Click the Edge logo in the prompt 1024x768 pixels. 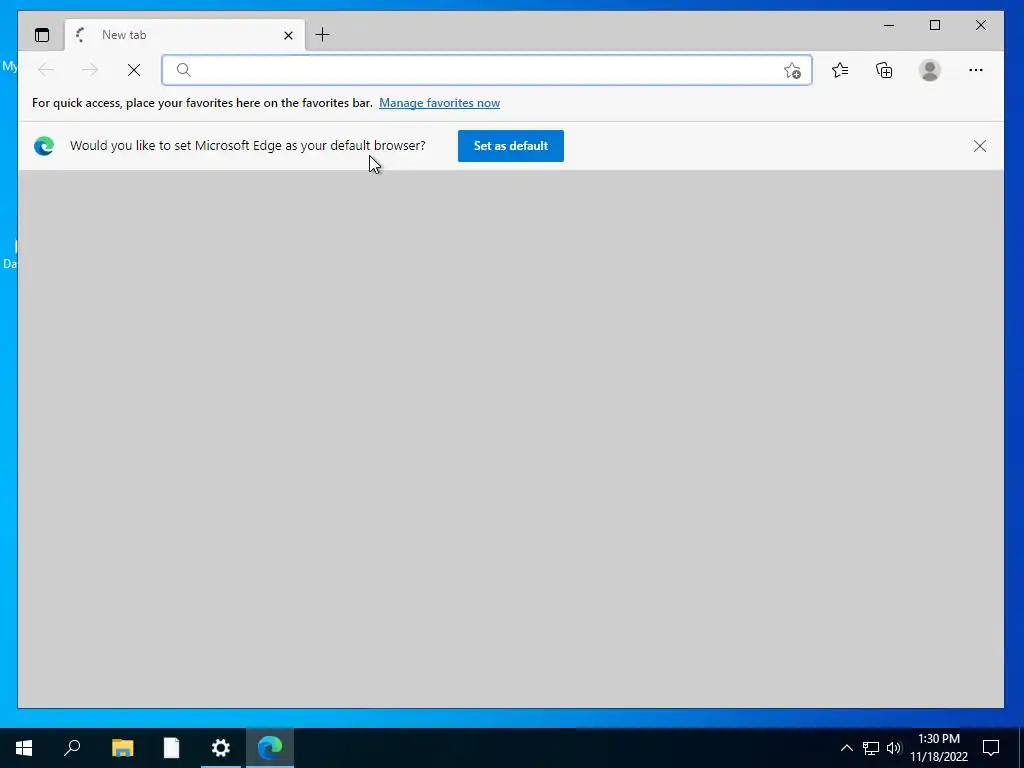point(44,146)
